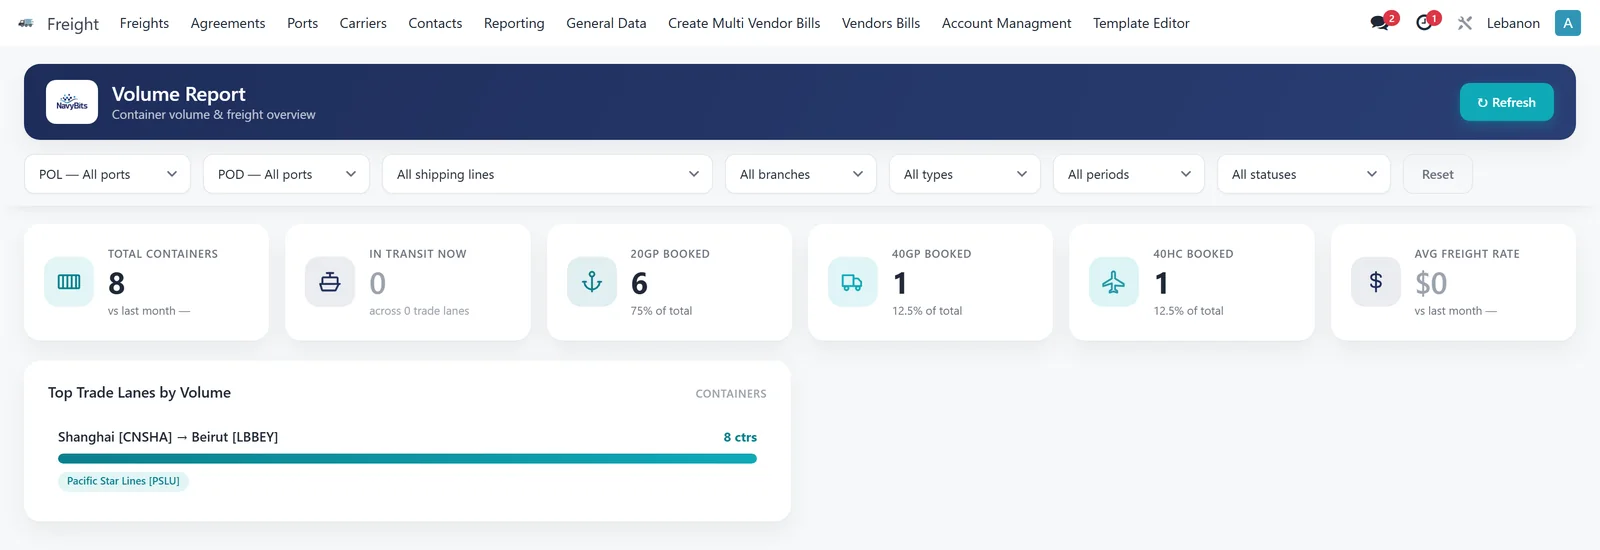Click the Freight truck logo icon
Viewport: 1600px width, 550px height.
coord(26,23)
